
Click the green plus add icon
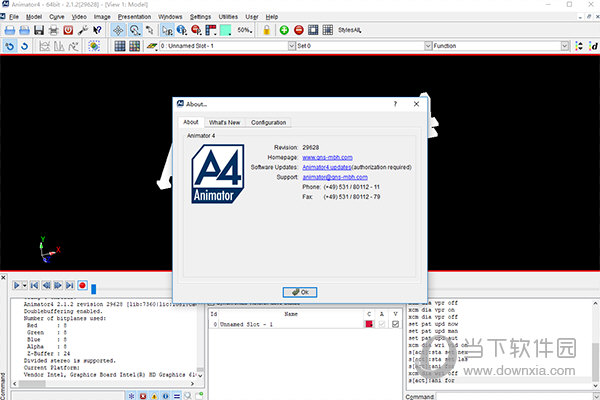[284, 30]
